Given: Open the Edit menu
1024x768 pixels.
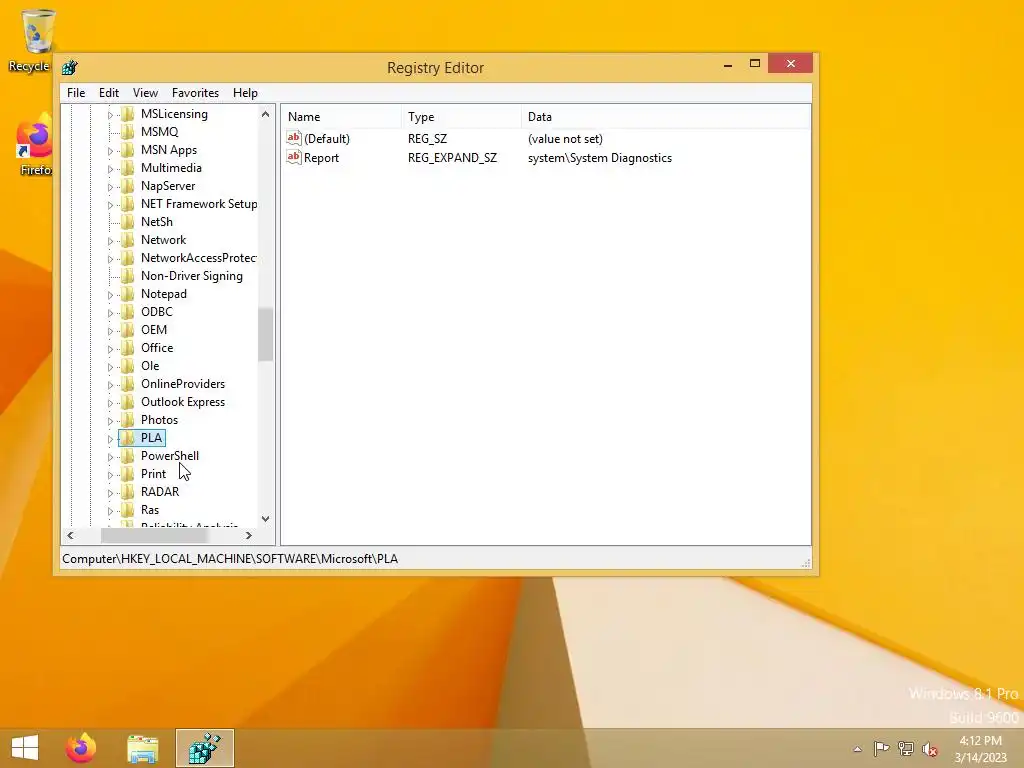Looking at the screenshot, I should click(x=108, y=93).
